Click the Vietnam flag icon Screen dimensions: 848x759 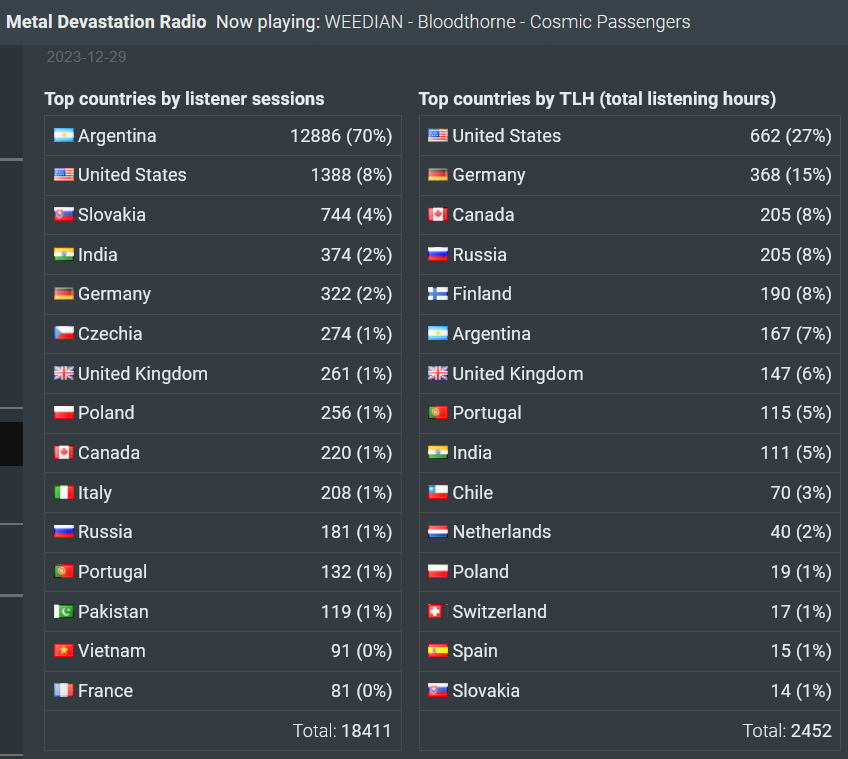[x=64, y=650]
